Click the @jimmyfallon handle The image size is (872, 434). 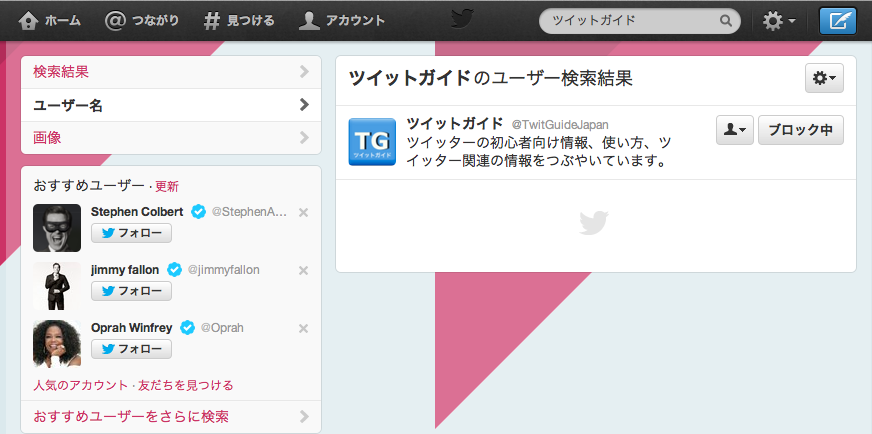click(x=224, y=270)
